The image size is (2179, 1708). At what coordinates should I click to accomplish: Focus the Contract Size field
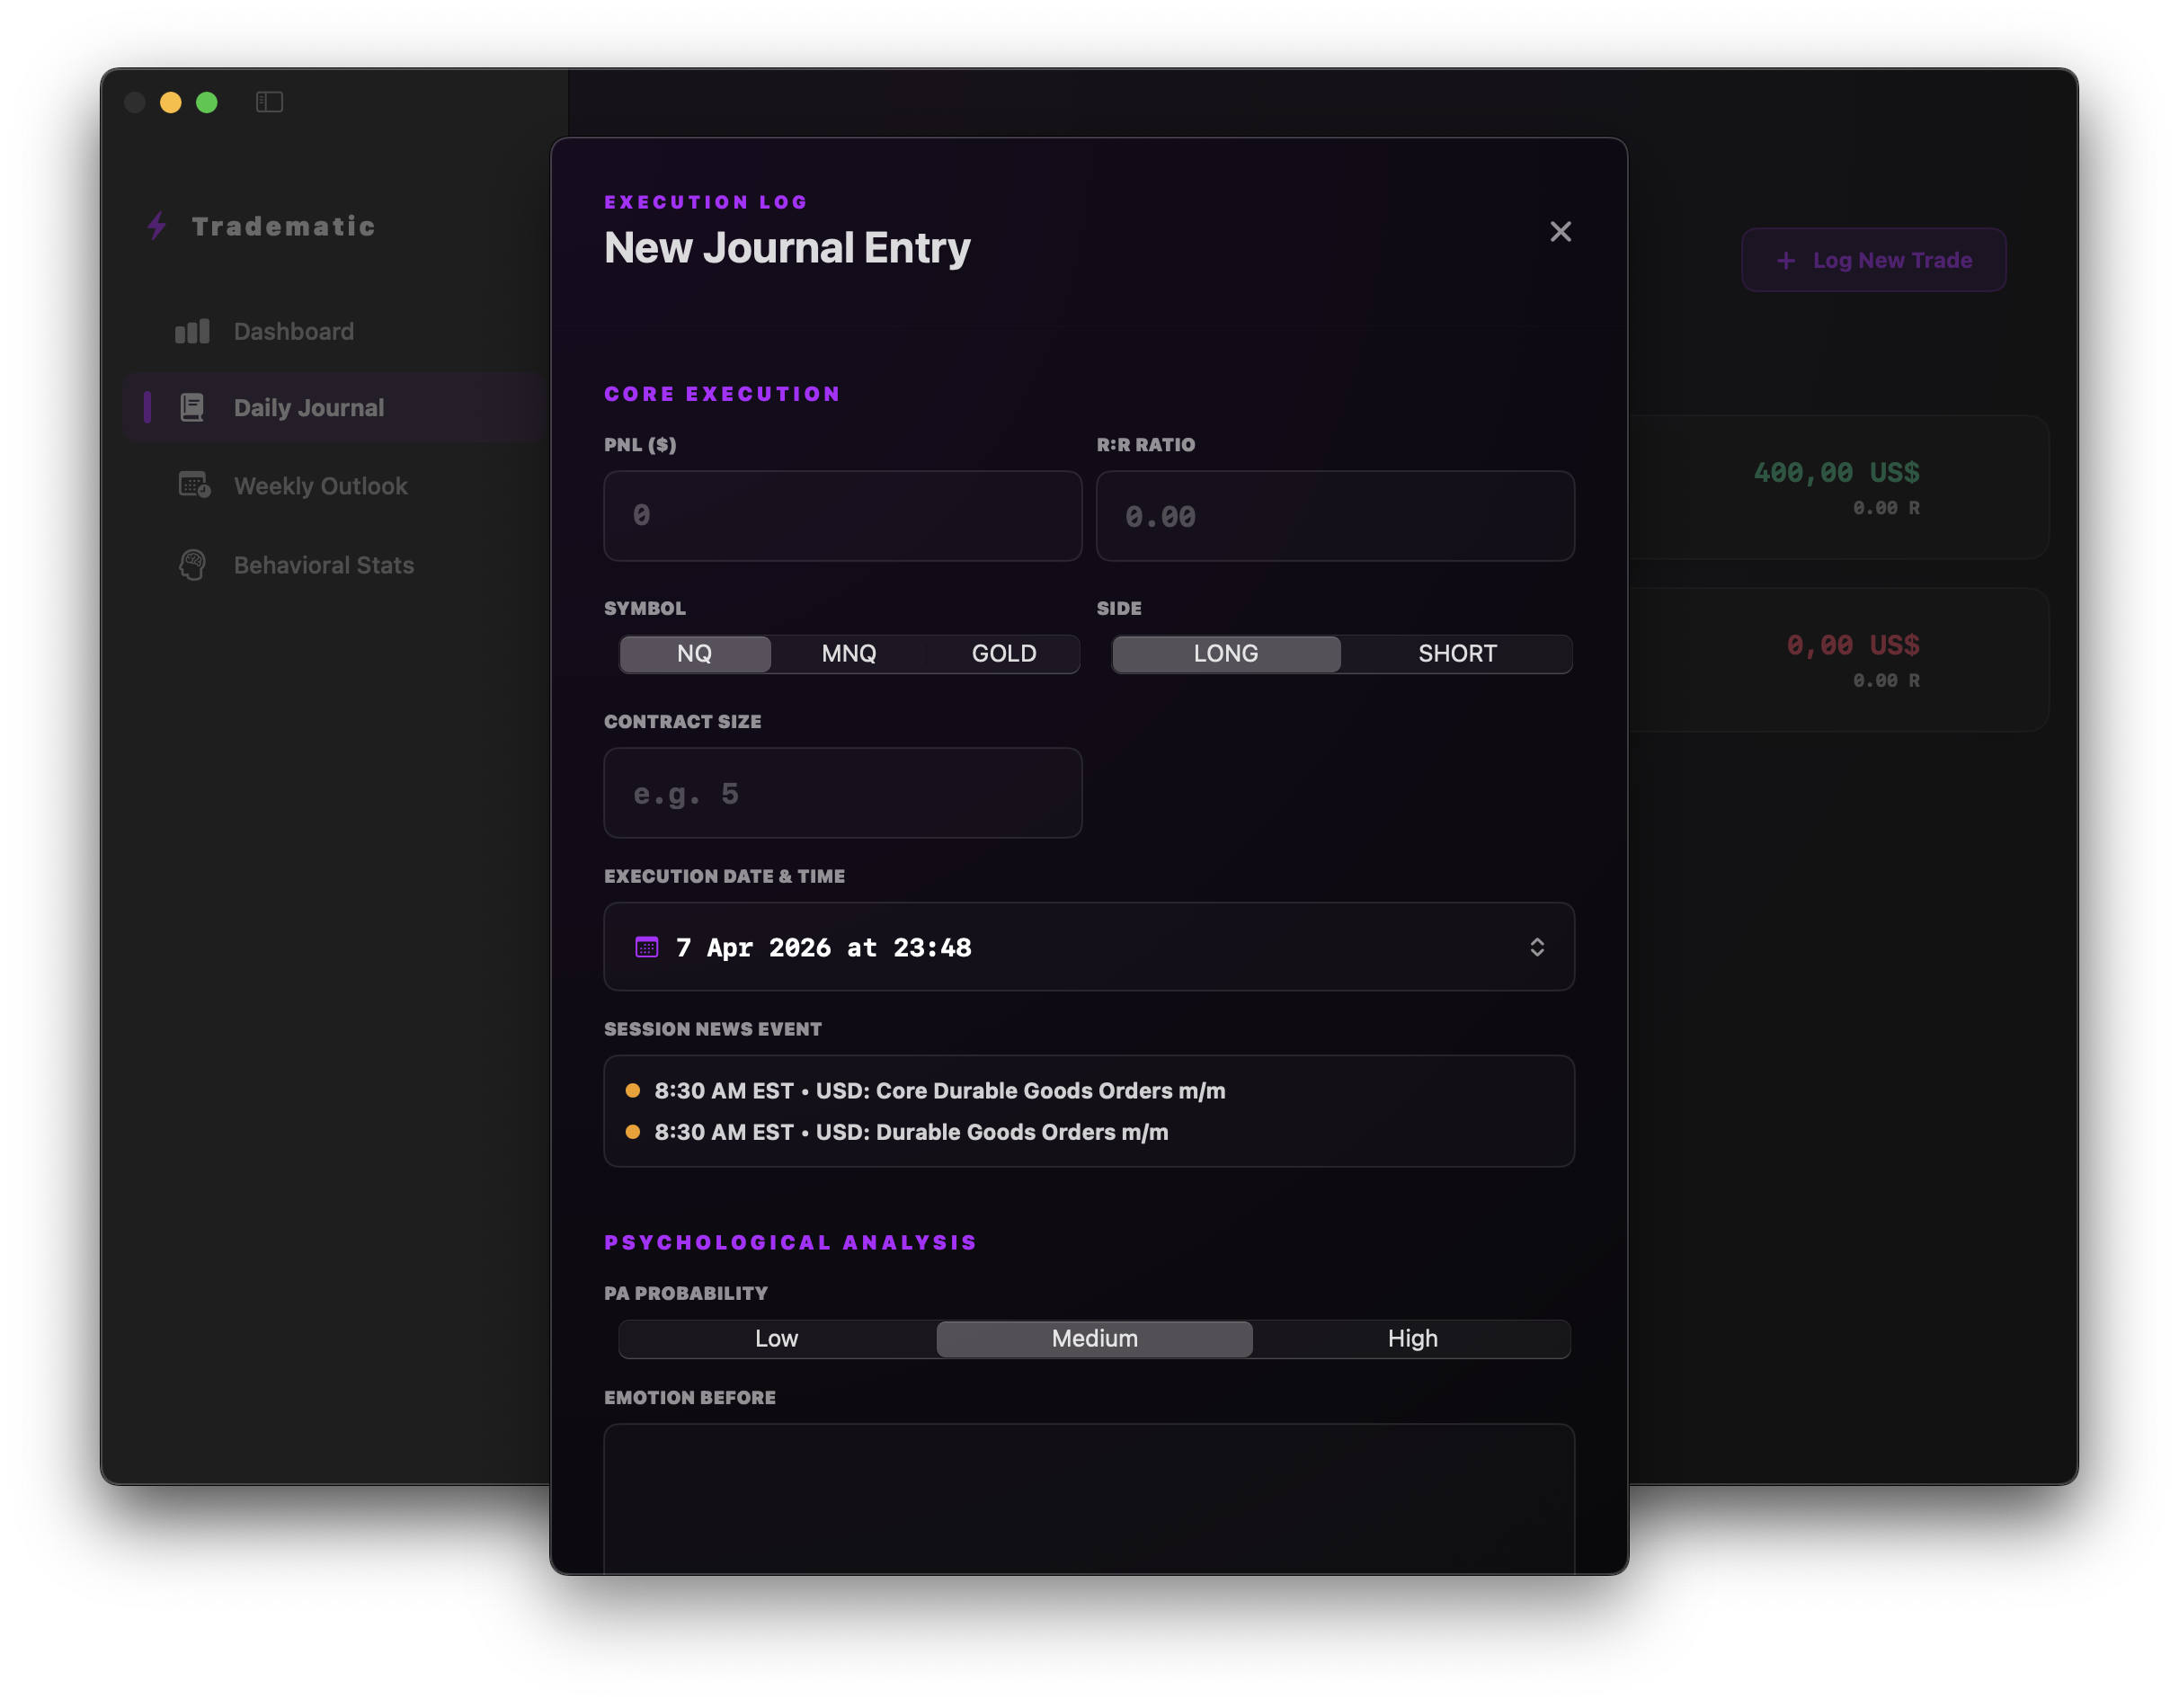842,793
